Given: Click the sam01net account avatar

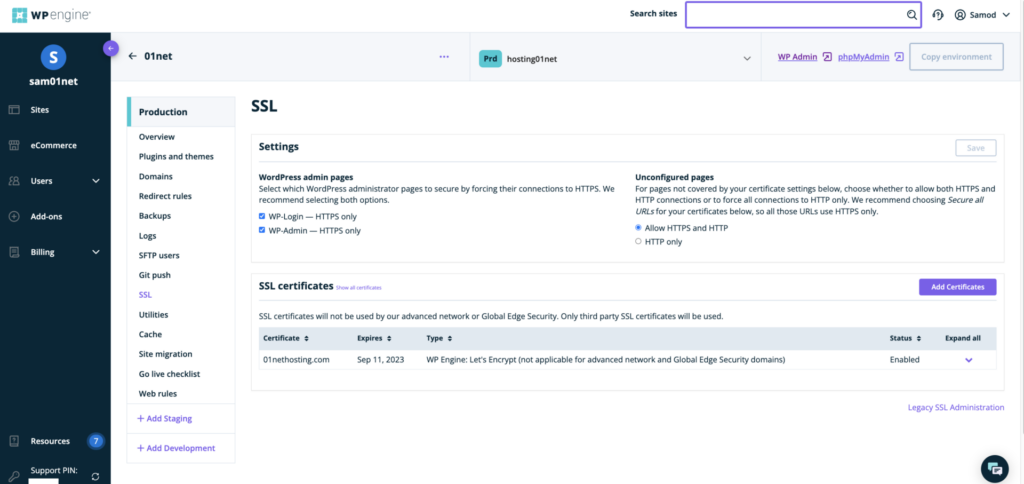Looking at the screenshot, I should pos(54,57).
